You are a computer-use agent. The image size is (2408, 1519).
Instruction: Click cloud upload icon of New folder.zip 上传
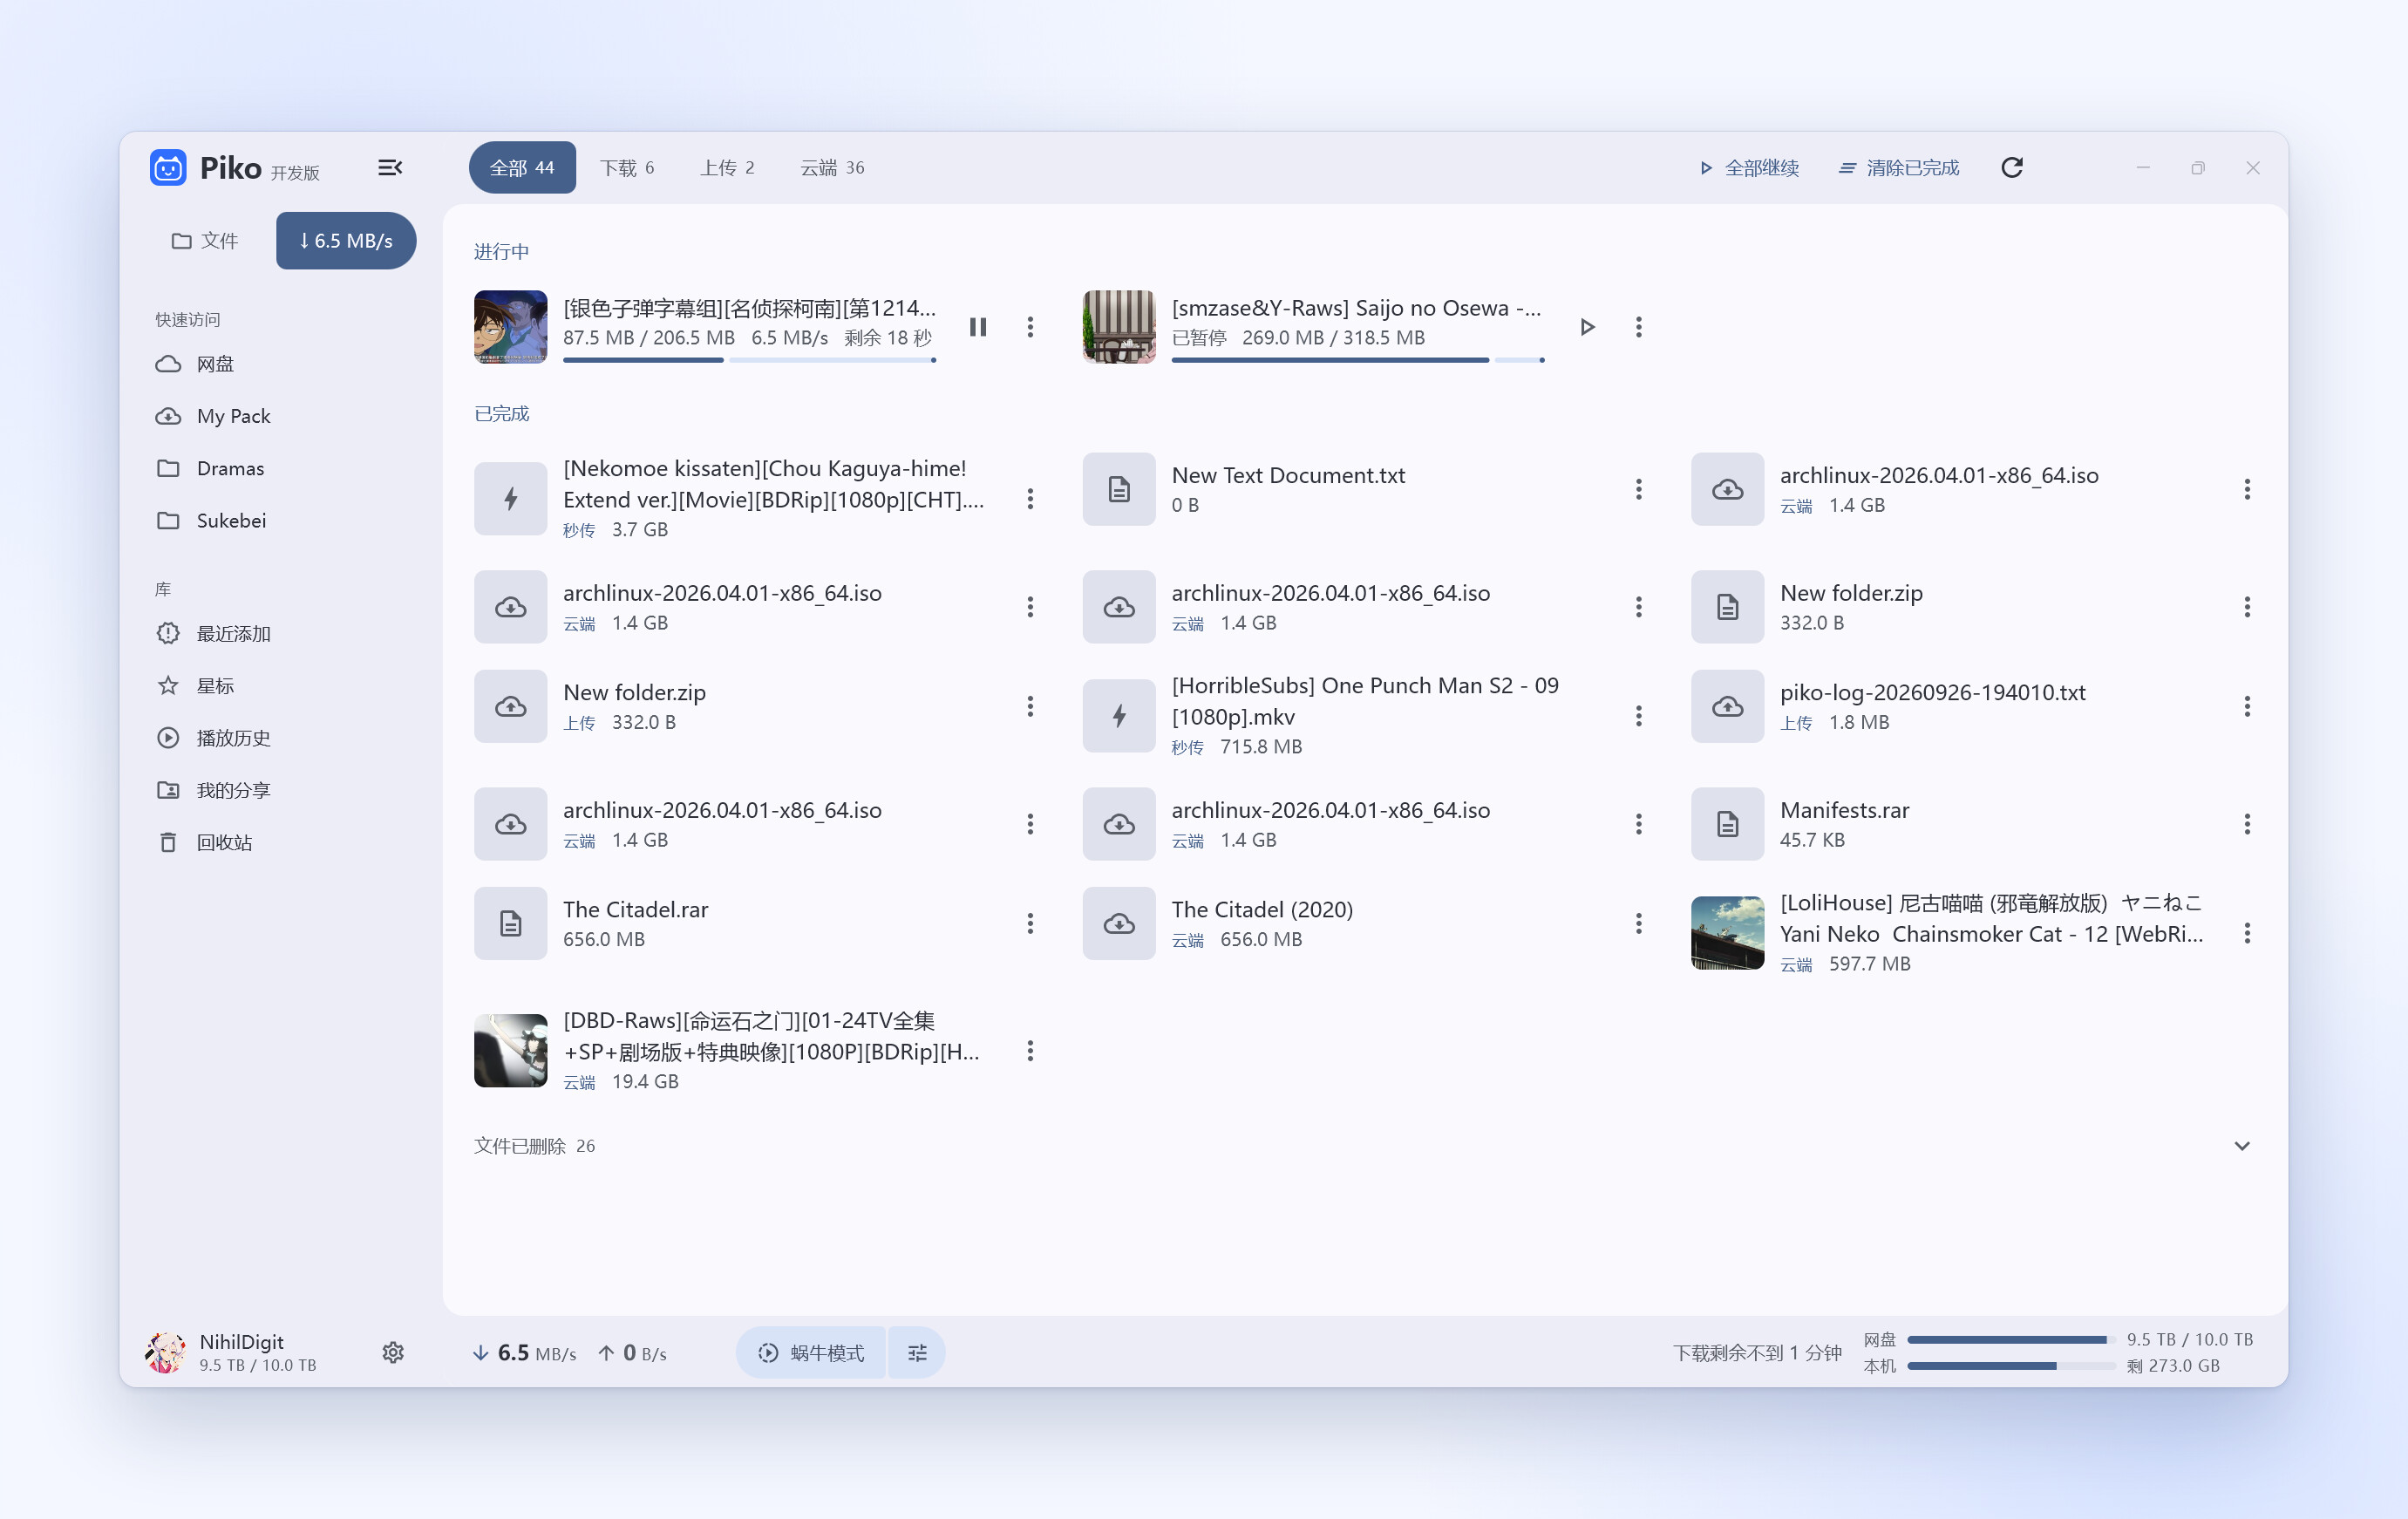[511, 706]
